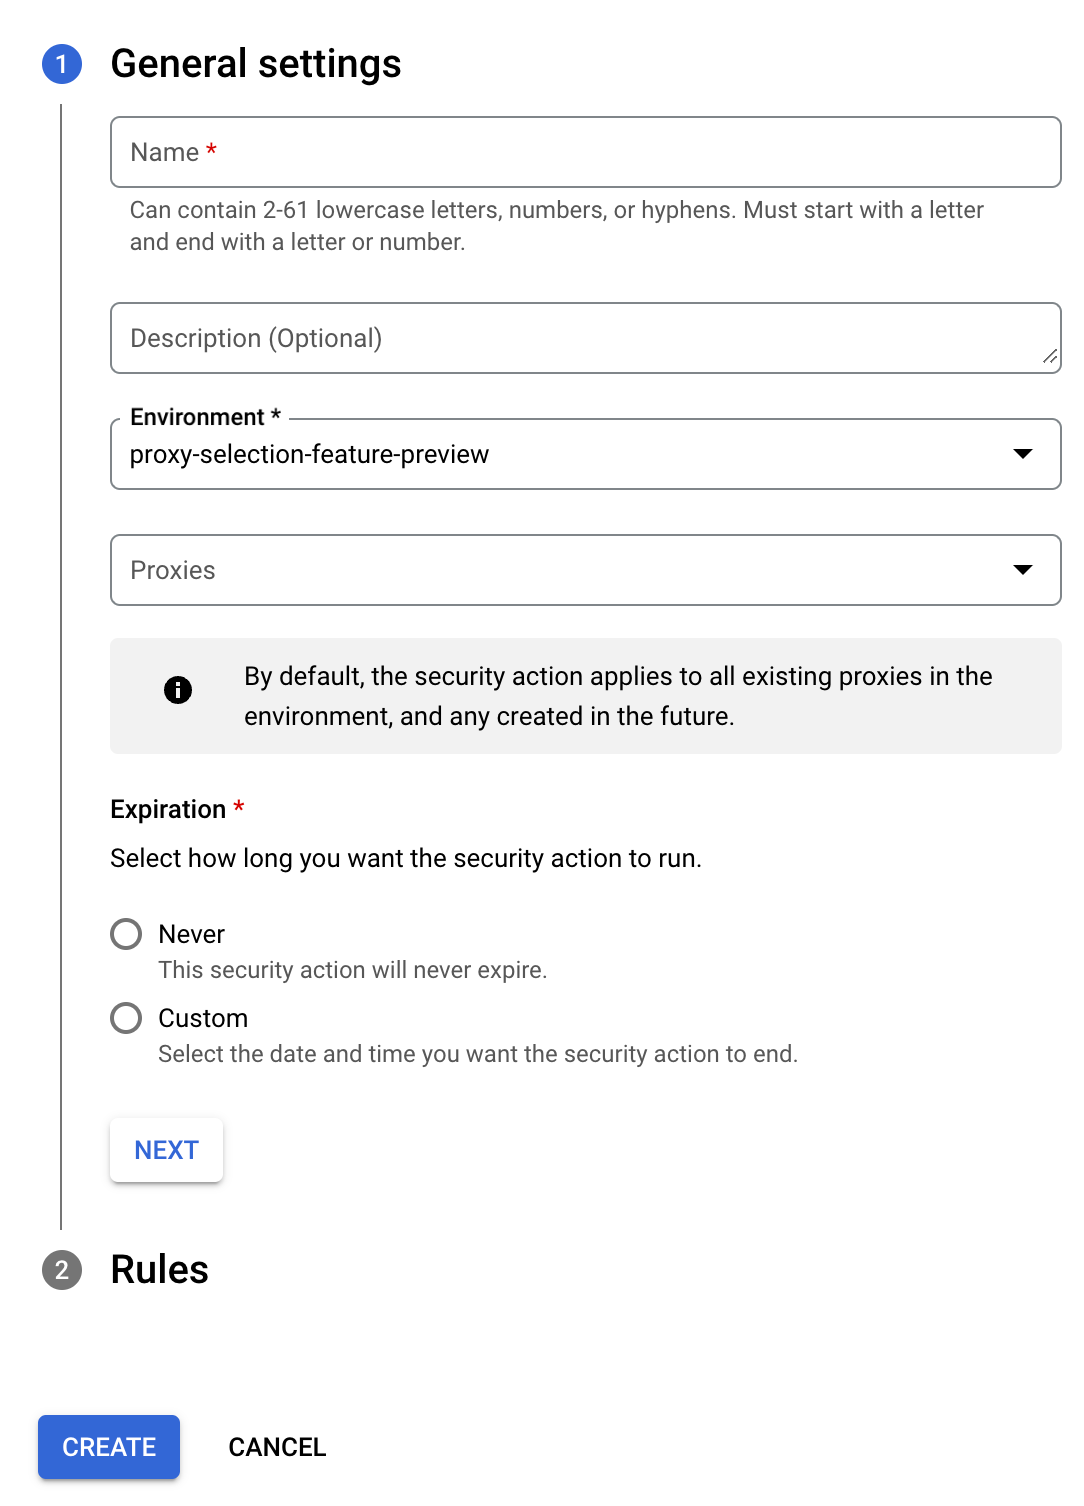Click the red asterisk next to Expiration
This screenshot has width=1084, height=1506.
click(x=239, y=805)
